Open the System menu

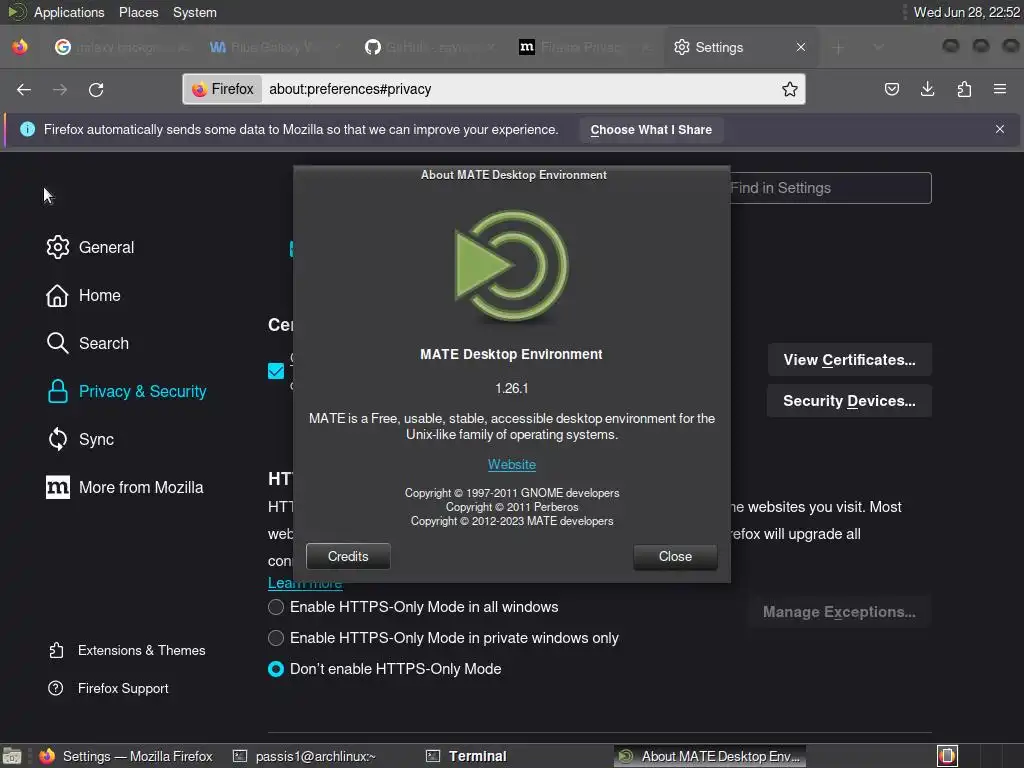pyautogui.click(x=195, y=12)
